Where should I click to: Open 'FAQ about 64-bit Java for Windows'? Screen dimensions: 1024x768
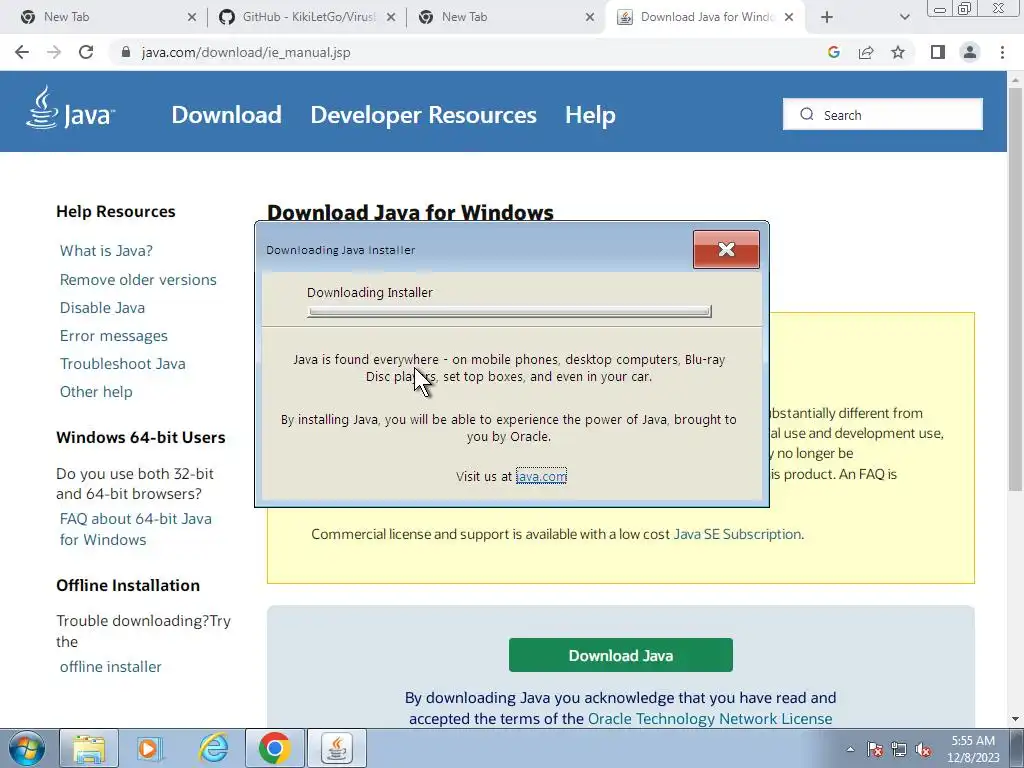pyautogui.click(x=136, y=529)
